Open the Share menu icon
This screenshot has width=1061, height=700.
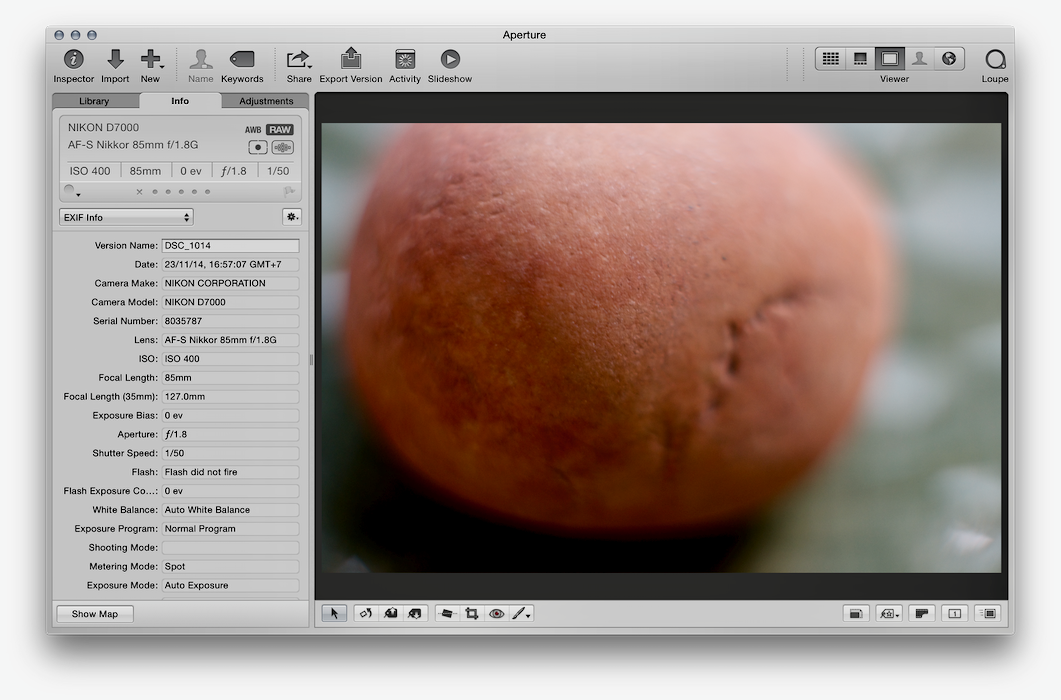(x=298, y=60)
